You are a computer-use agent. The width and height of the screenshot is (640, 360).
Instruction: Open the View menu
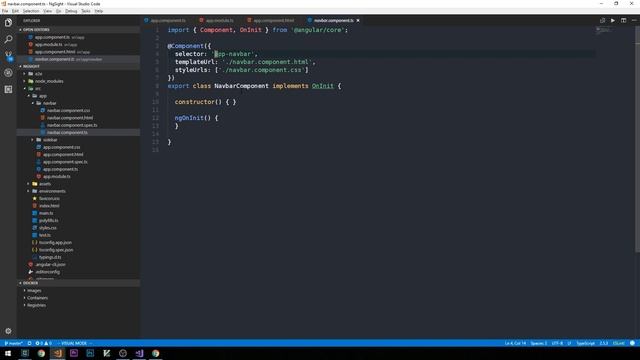tap(47, 11)
